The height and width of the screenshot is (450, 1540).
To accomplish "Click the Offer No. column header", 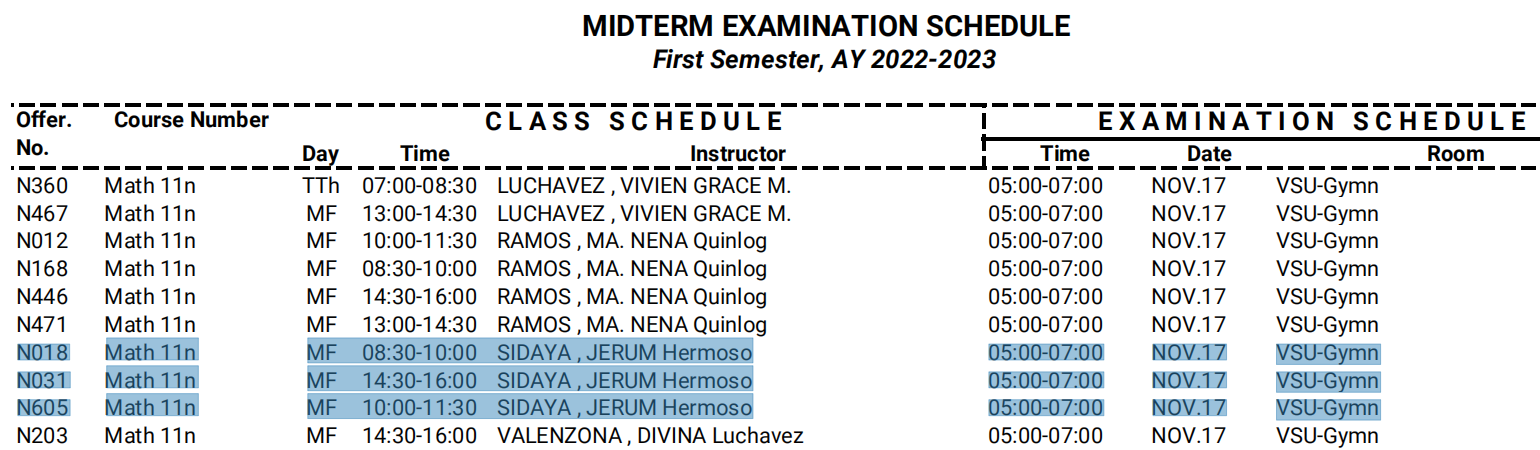I will (44, 135).
